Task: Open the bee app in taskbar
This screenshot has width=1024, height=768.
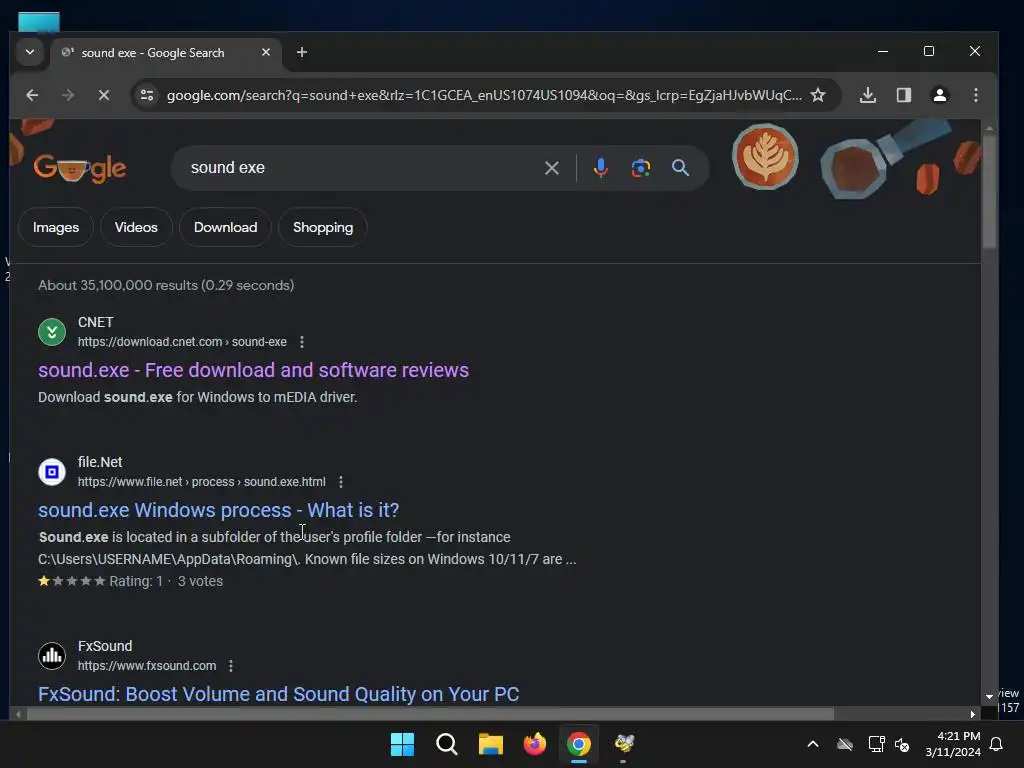Action: click(x=624, y=744)
